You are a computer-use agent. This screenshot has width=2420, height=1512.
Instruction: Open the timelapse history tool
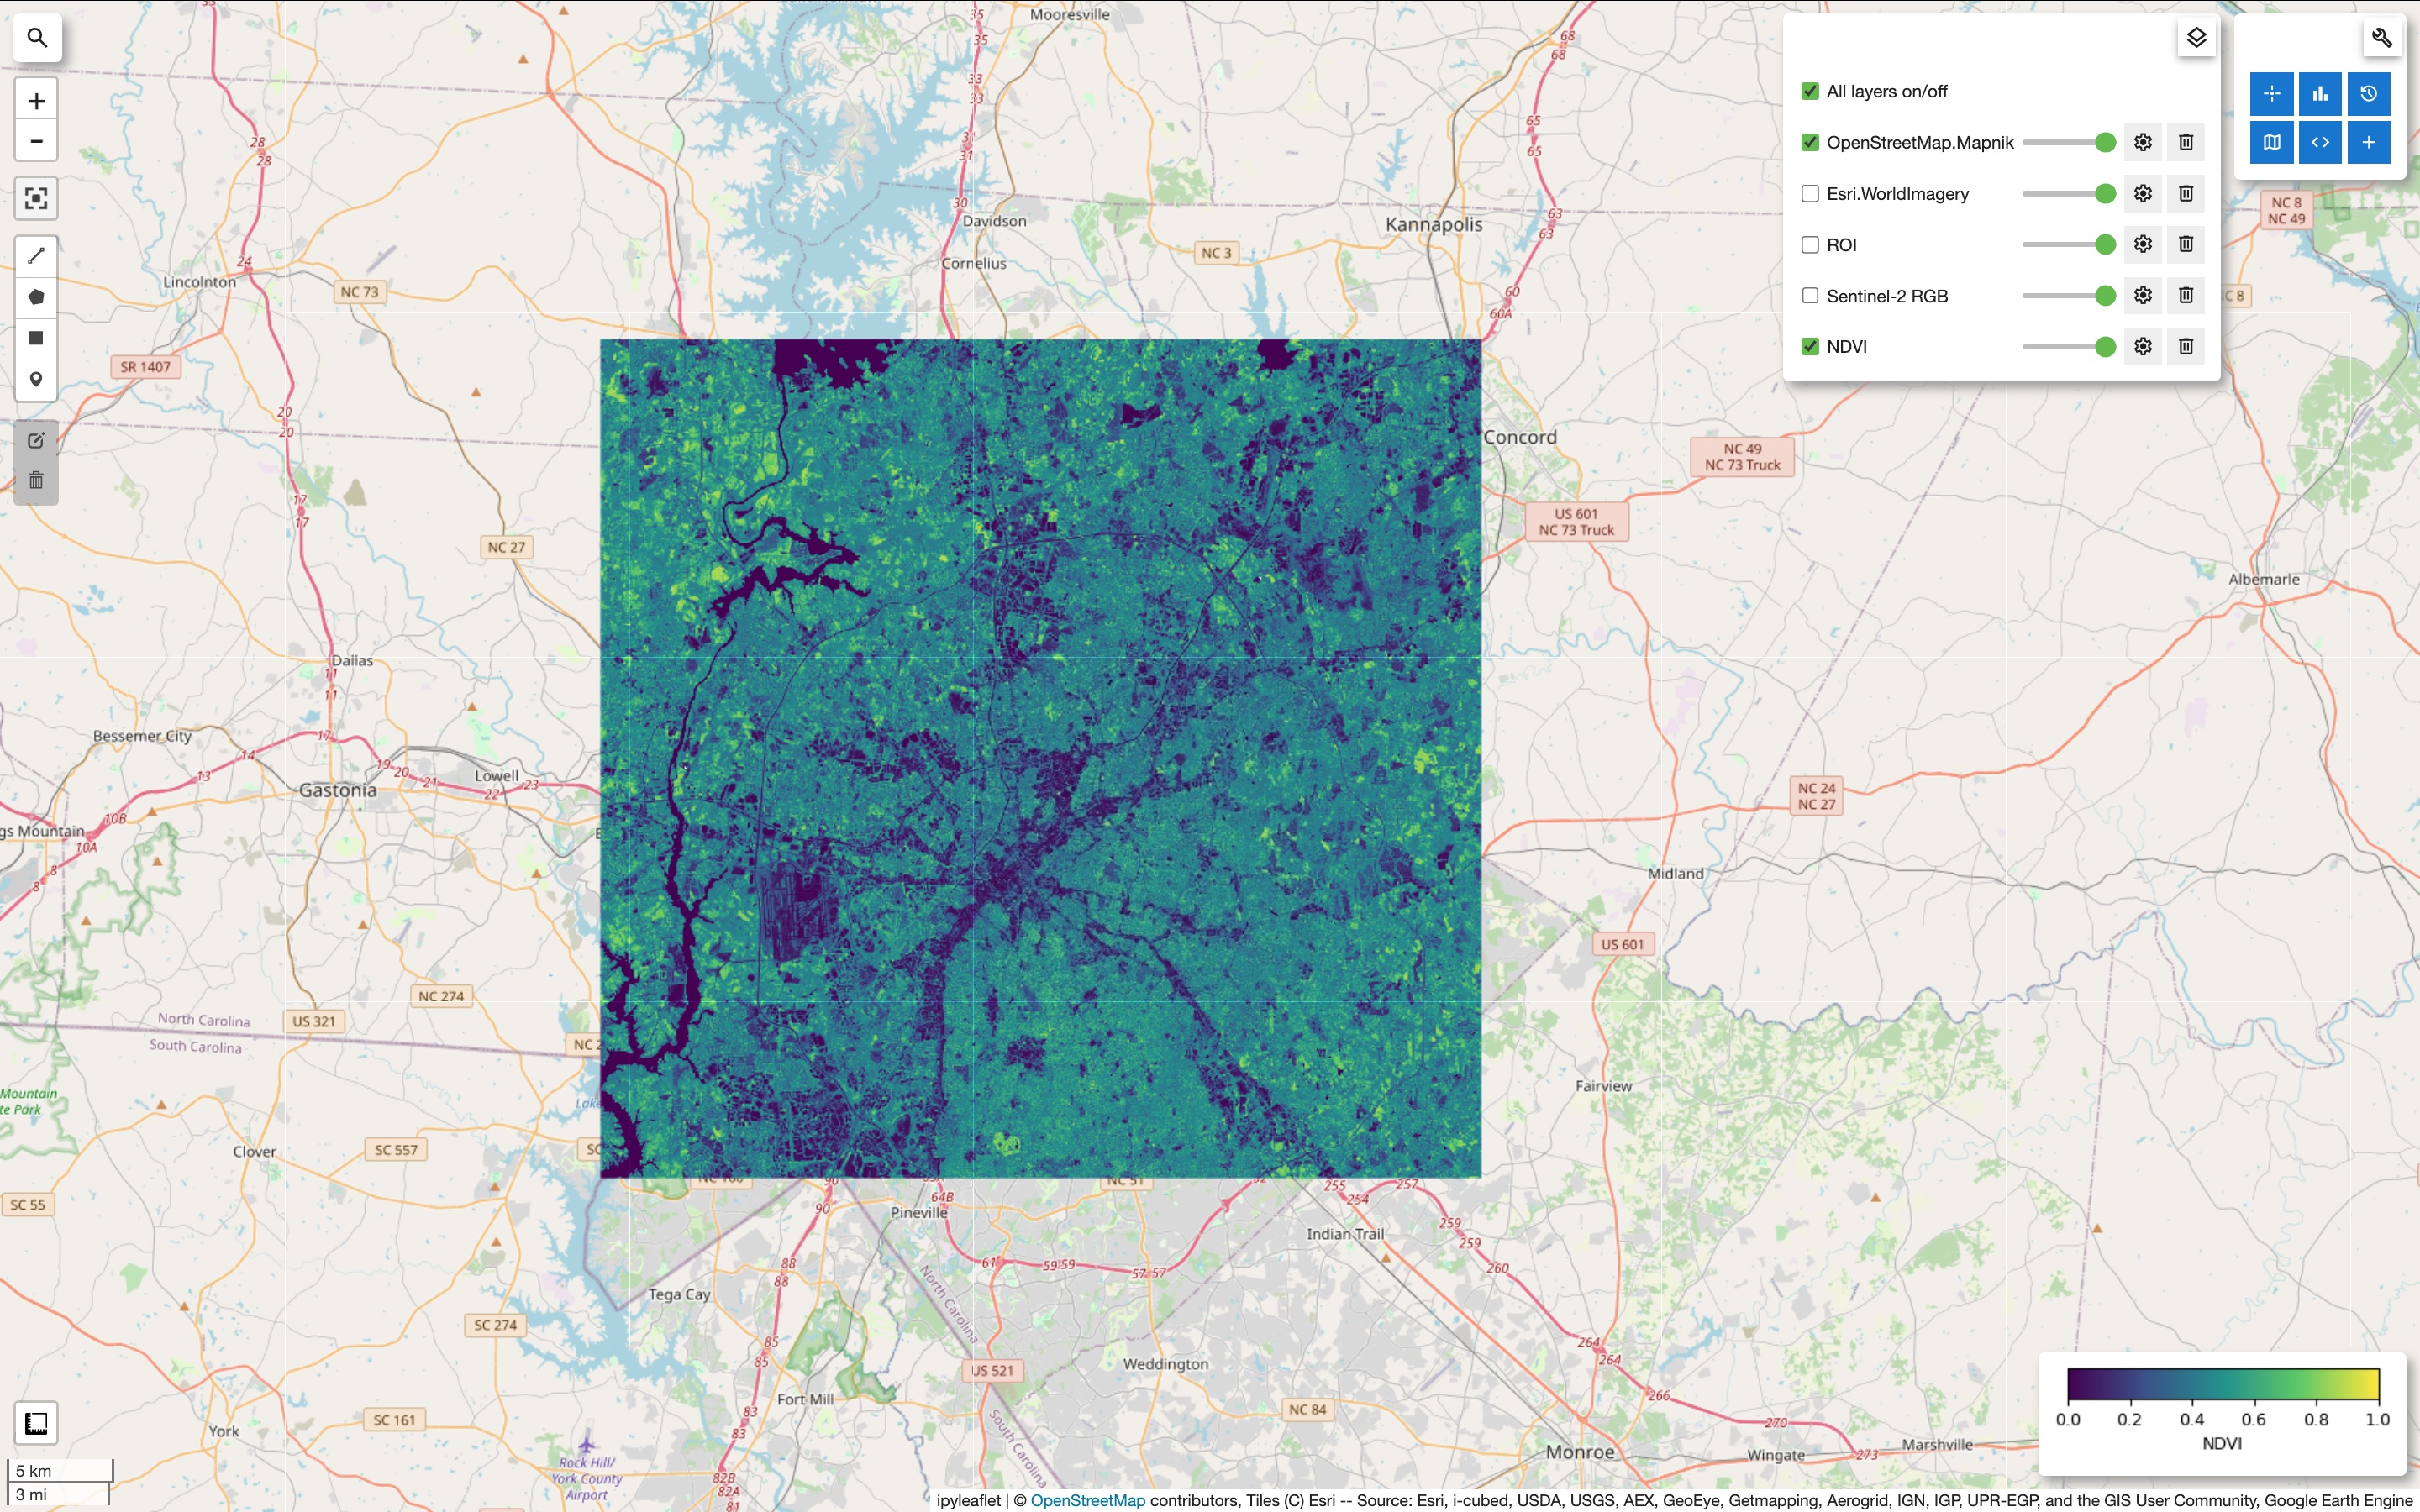tap(2368, 94)
